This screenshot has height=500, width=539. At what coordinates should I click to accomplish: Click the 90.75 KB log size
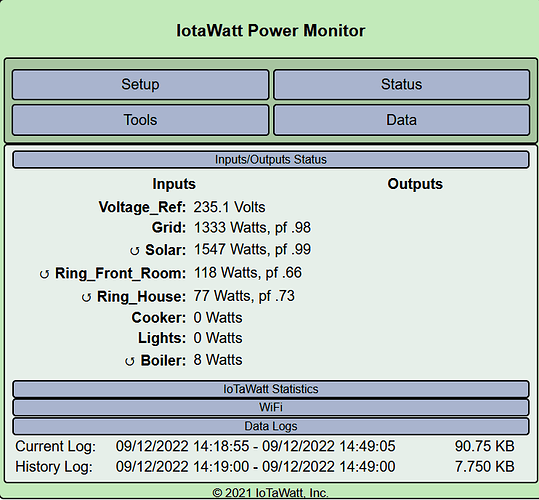(485, 446)
